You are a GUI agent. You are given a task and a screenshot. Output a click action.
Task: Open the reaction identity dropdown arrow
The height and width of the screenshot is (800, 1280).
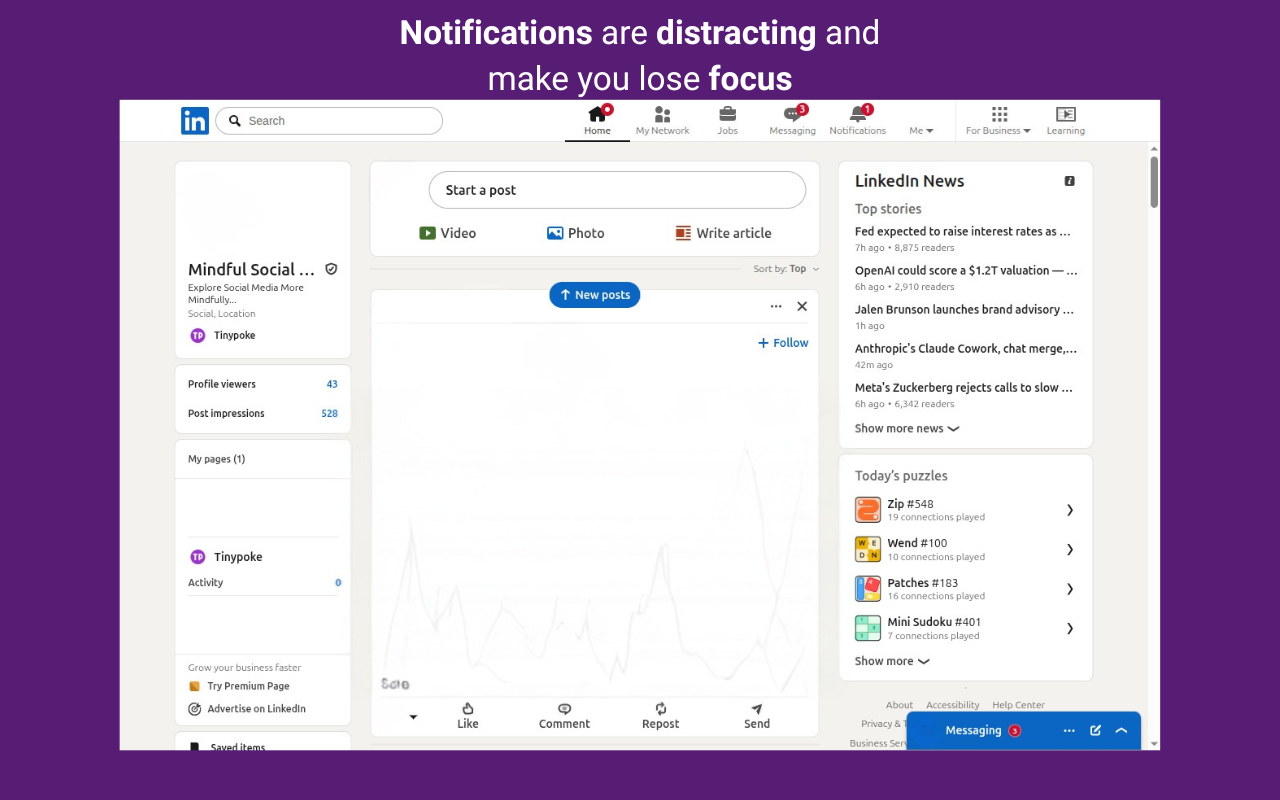click(413, 717)
